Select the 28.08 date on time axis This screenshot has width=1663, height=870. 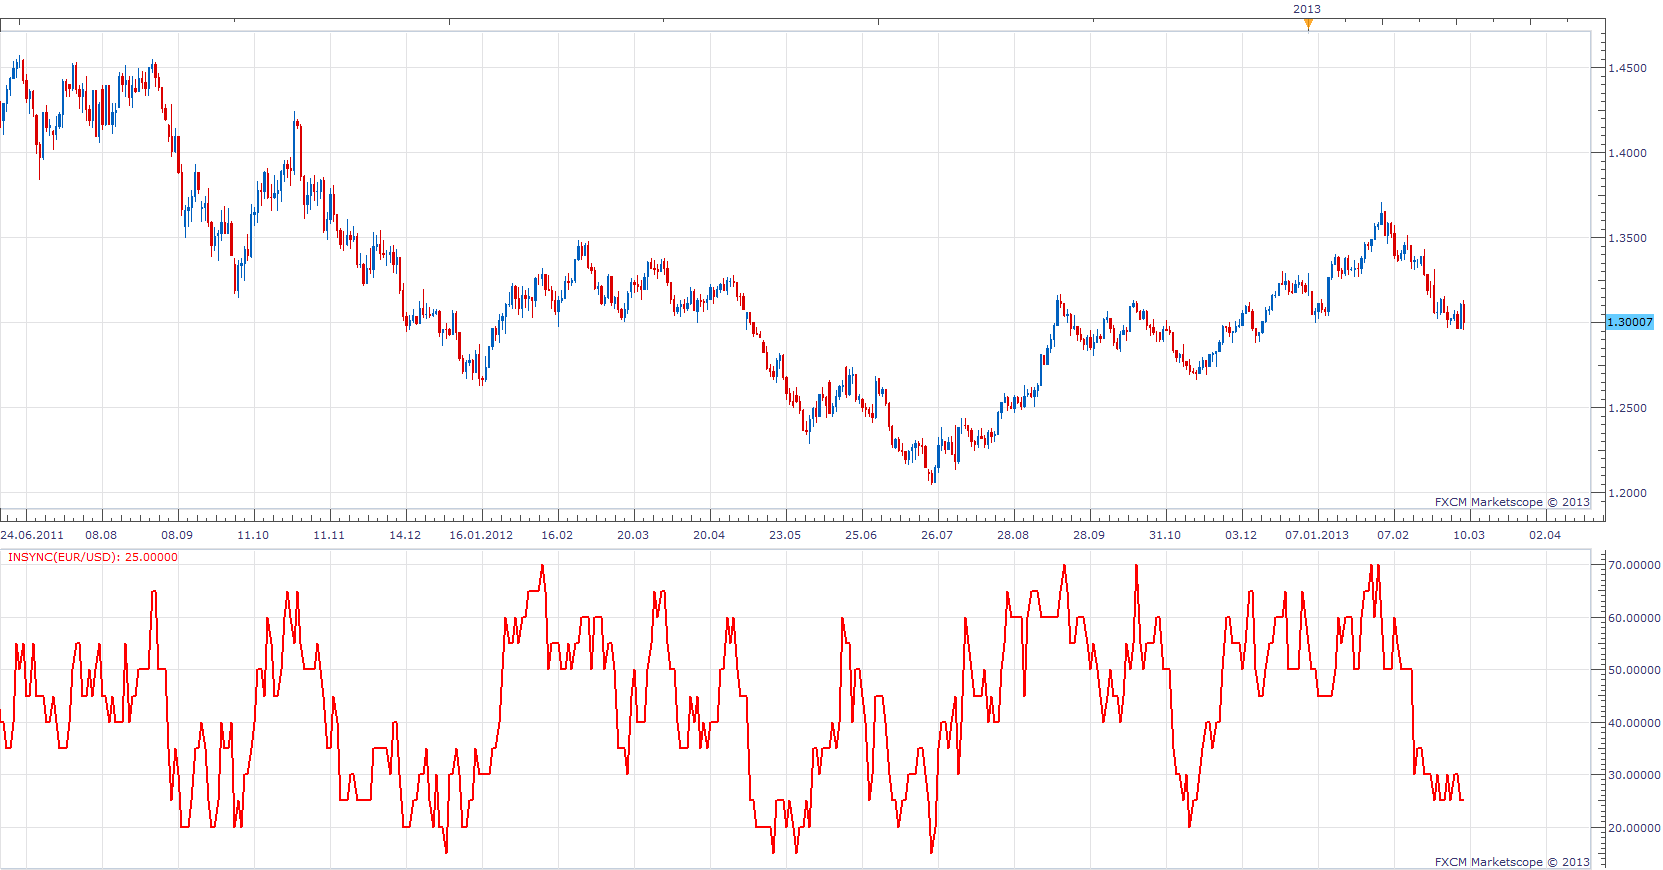1013,535
